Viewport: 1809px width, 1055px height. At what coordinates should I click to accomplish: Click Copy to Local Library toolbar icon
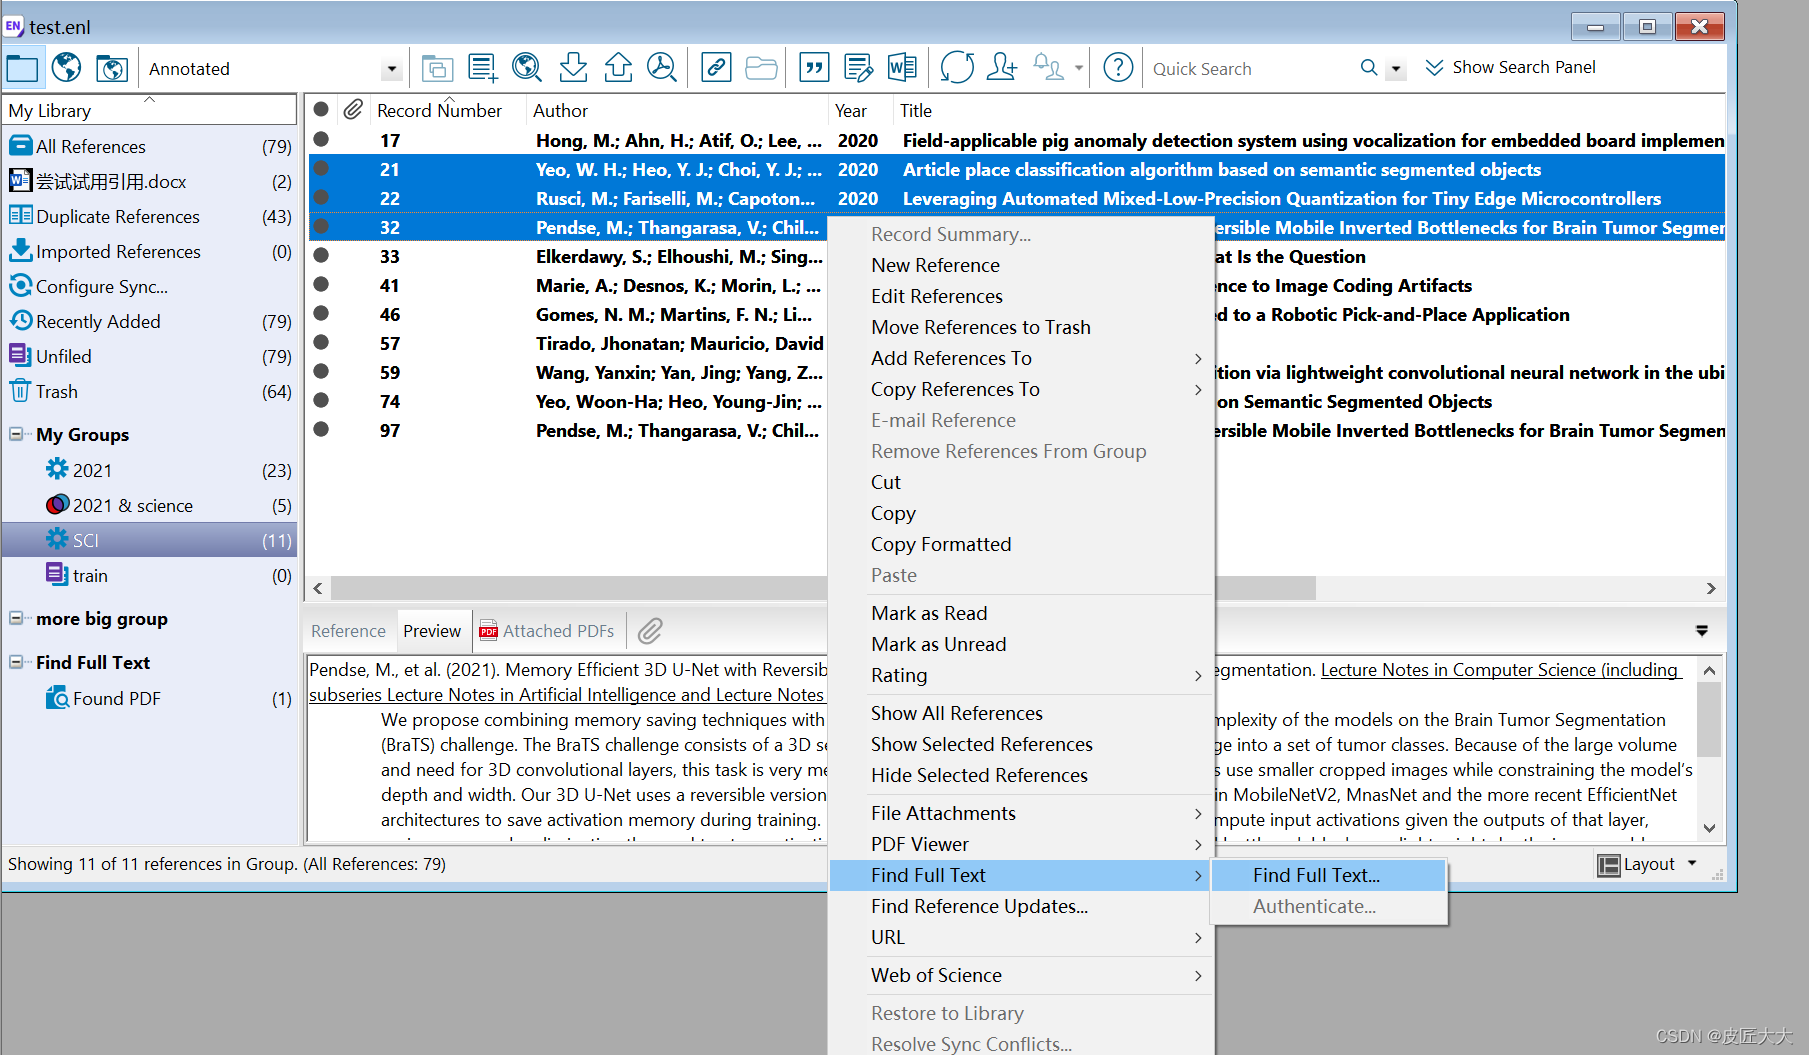click(x=437, y=68)
